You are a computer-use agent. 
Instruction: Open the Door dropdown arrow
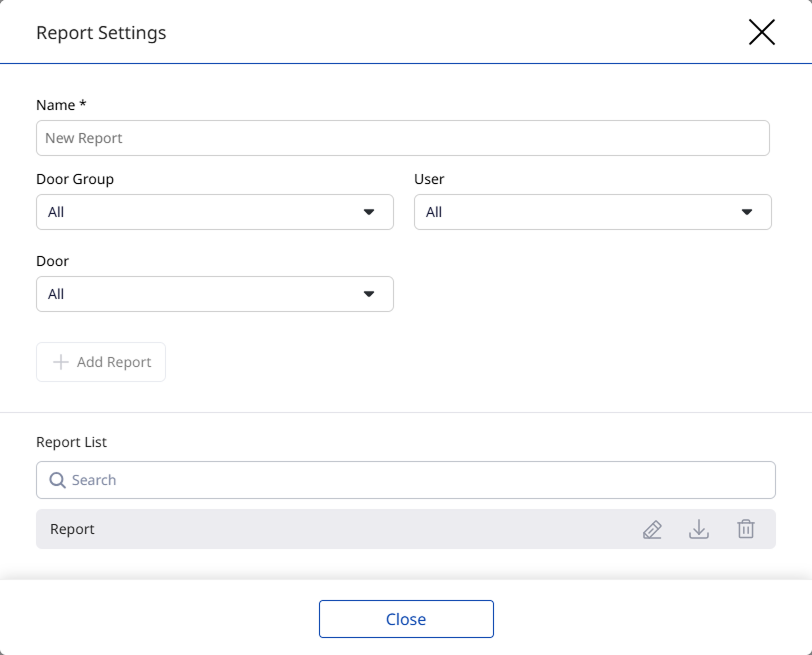369,294
